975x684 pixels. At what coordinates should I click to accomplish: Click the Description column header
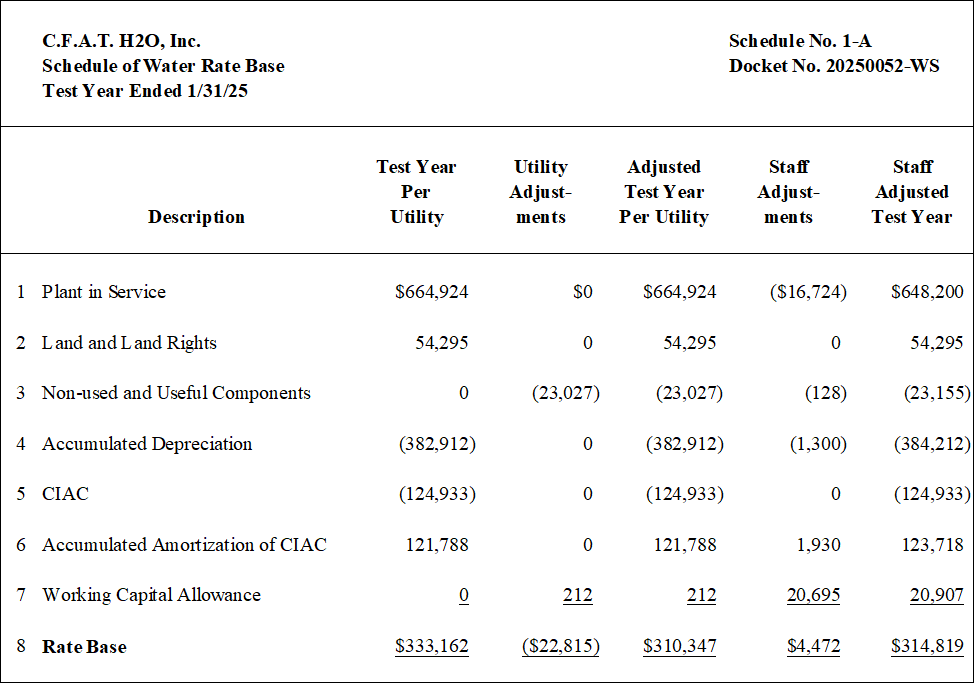196,217
